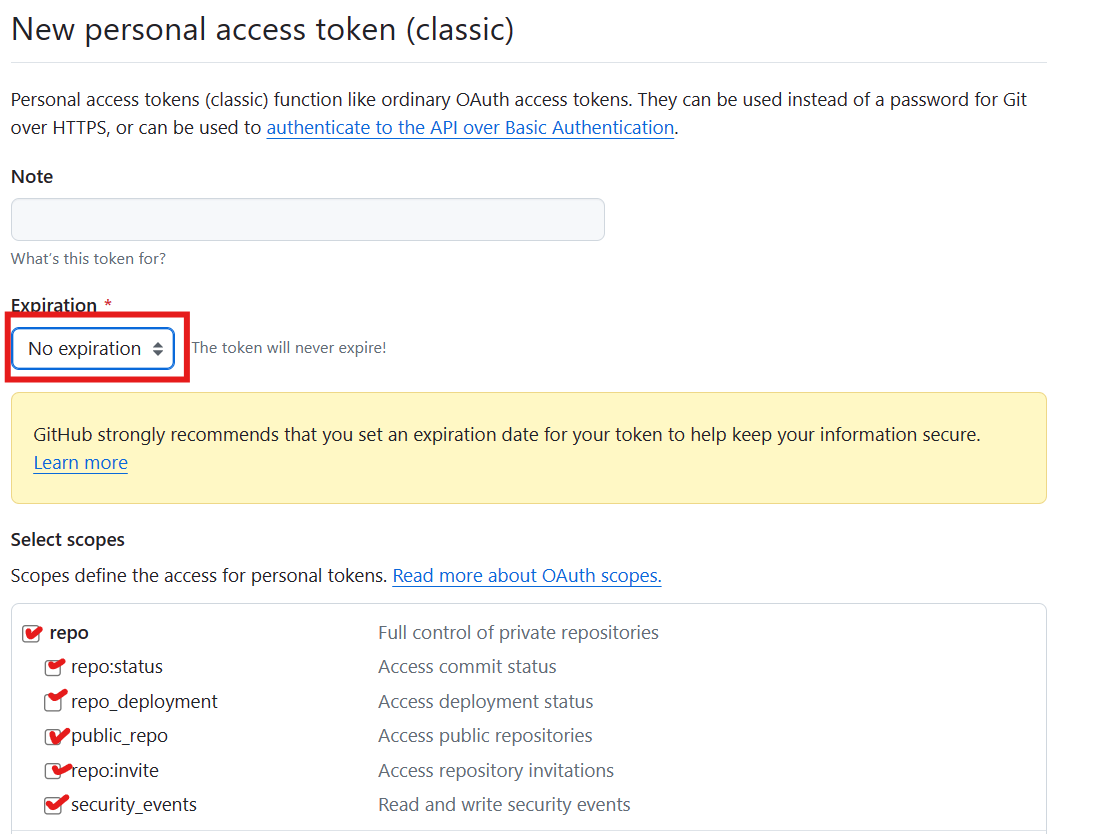This screenshot has height=834, width=1099.
Task: Click the Expiration field label
Action: pos(54,306)
